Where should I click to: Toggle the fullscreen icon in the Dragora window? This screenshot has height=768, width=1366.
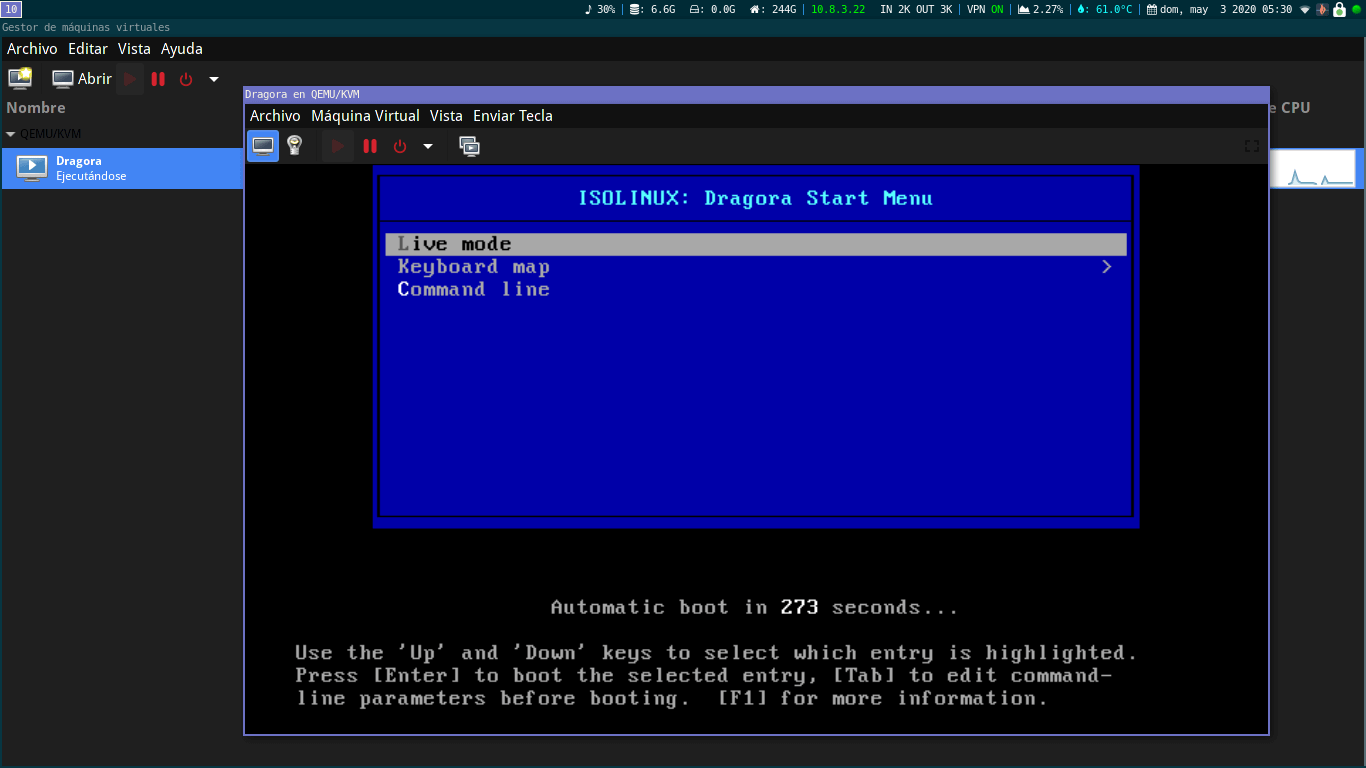(x=1251, y=146)
